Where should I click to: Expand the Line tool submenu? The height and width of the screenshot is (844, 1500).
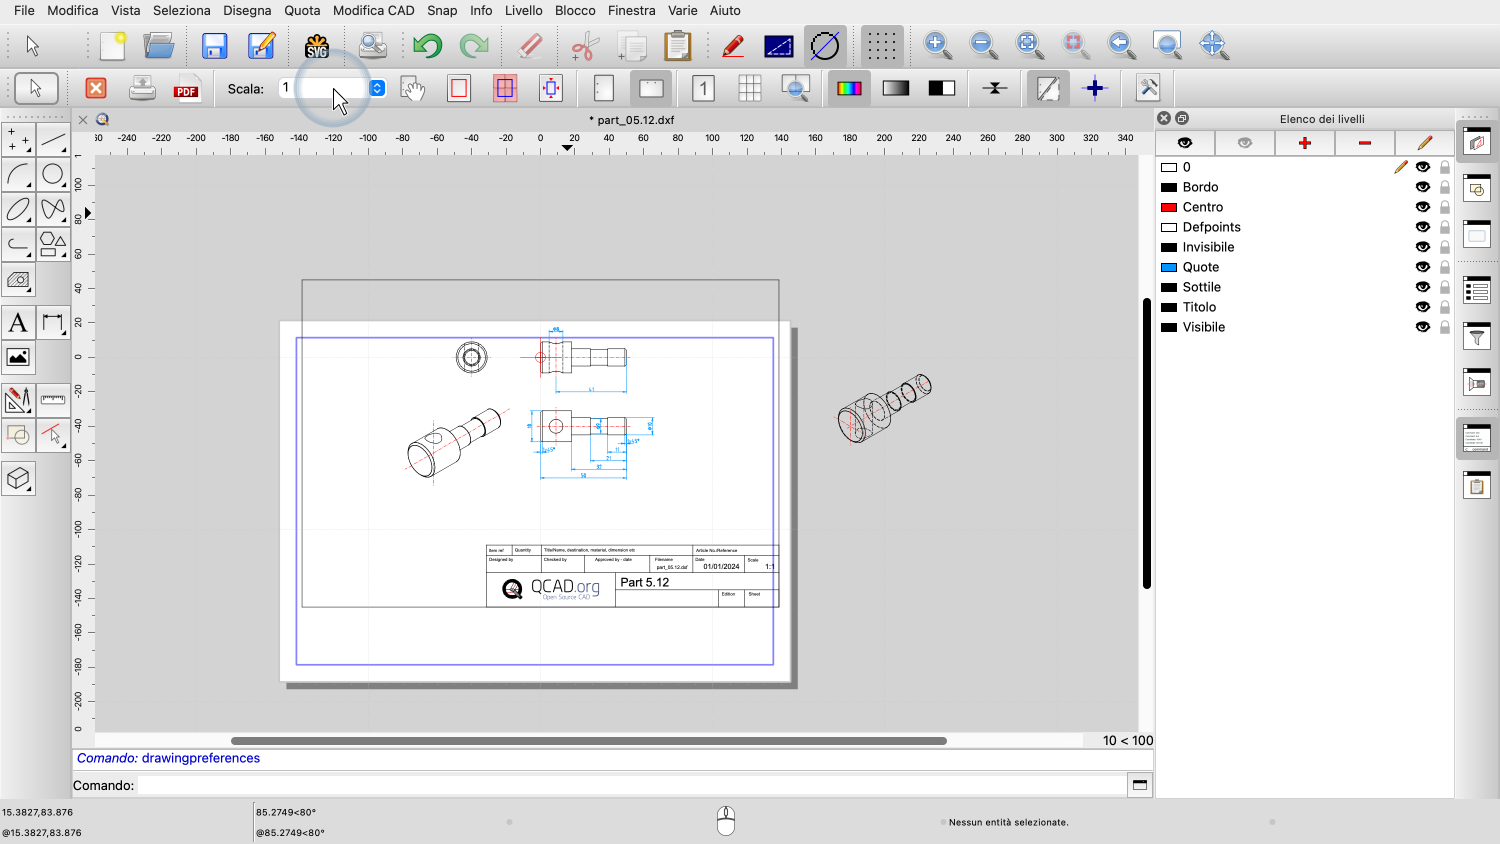tap(53, 140)
